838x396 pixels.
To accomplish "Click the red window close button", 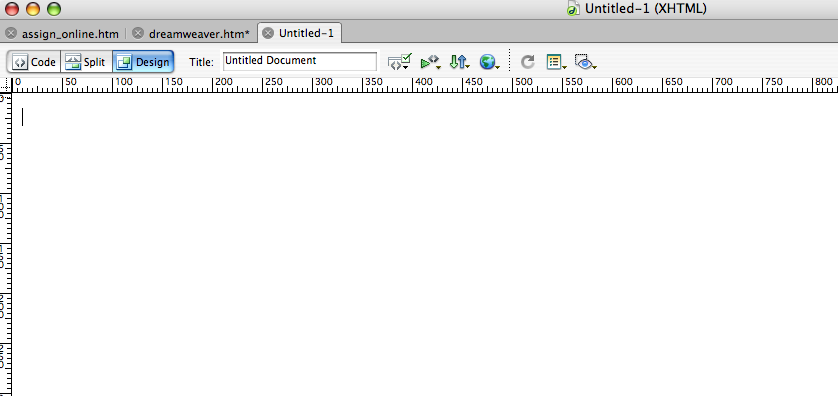I will pyautogui.click(x=12, y=9).
